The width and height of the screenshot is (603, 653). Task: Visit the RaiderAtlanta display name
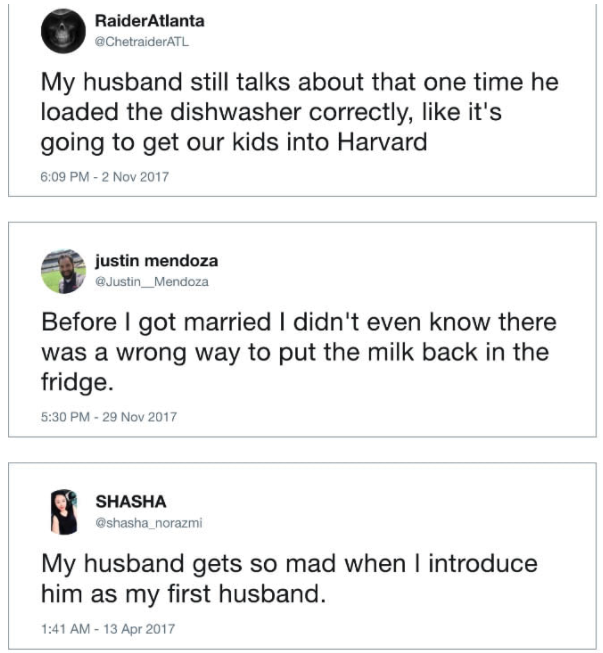coord(148,21)
